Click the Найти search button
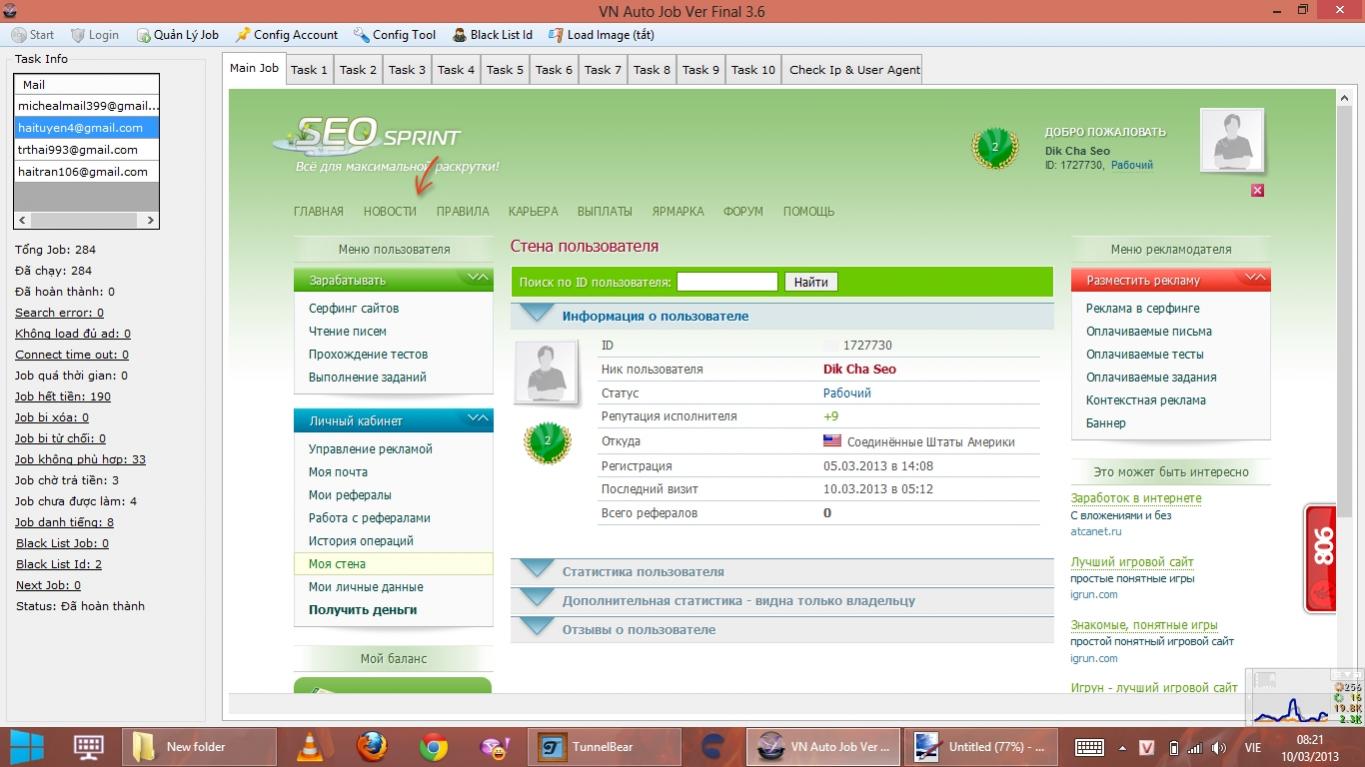The height and width of the screenshot is (767, 1365). click(x=811, y=282)
